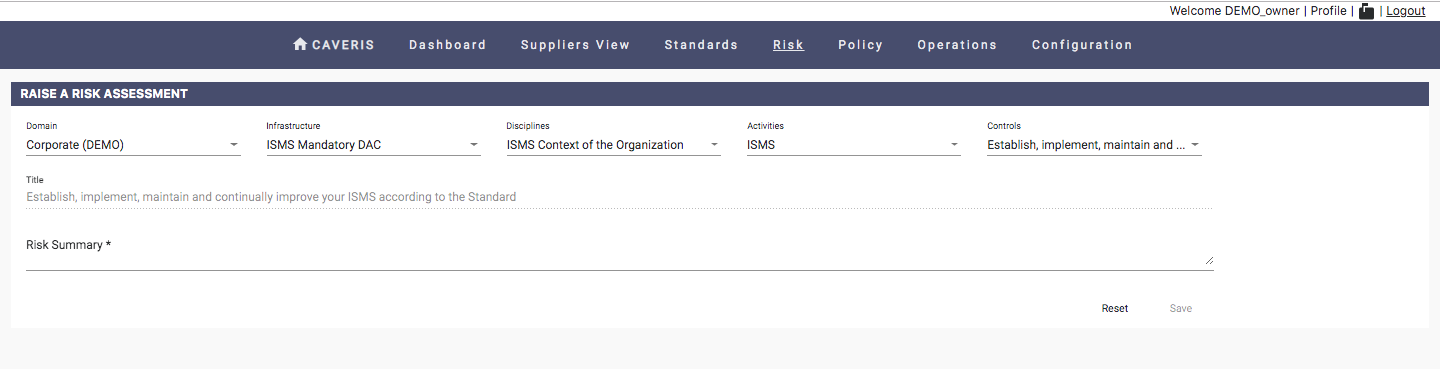Click the Reset button
1440x369 pixels.
[1115, 308]
